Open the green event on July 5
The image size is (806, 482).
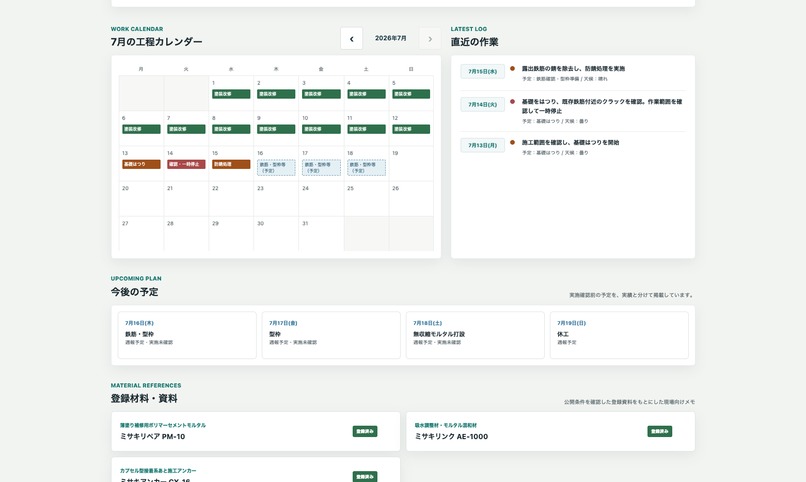[411, 94]
